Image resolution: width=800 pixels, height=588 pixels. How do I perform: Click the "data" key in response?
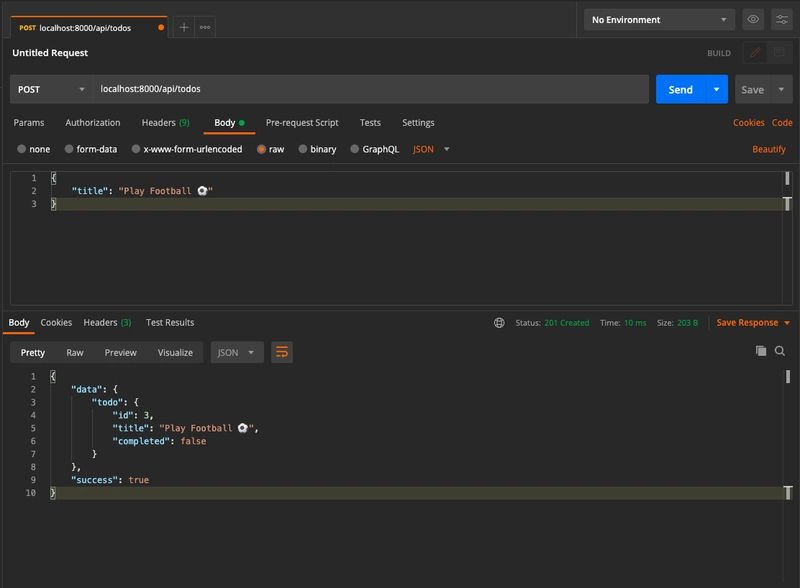tap(89, 389)
